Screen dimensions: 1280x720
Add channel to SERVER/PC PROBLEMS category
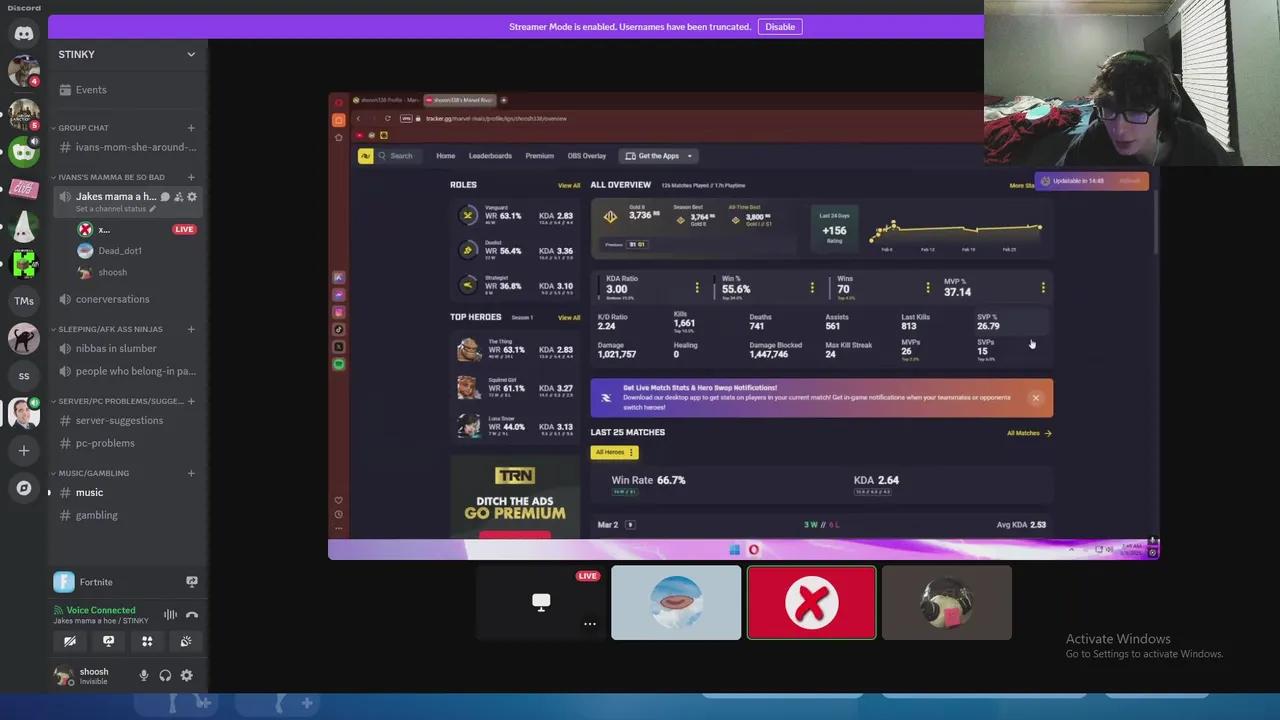pos(191,401)
